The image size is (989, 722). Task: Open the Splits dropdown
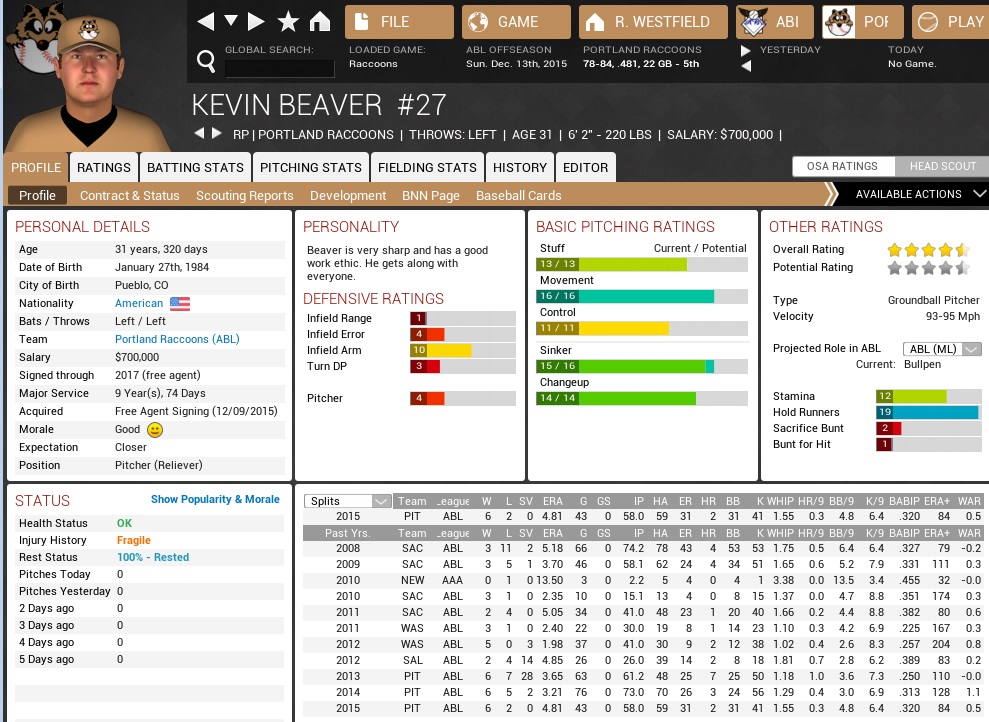tap(349, 501)
